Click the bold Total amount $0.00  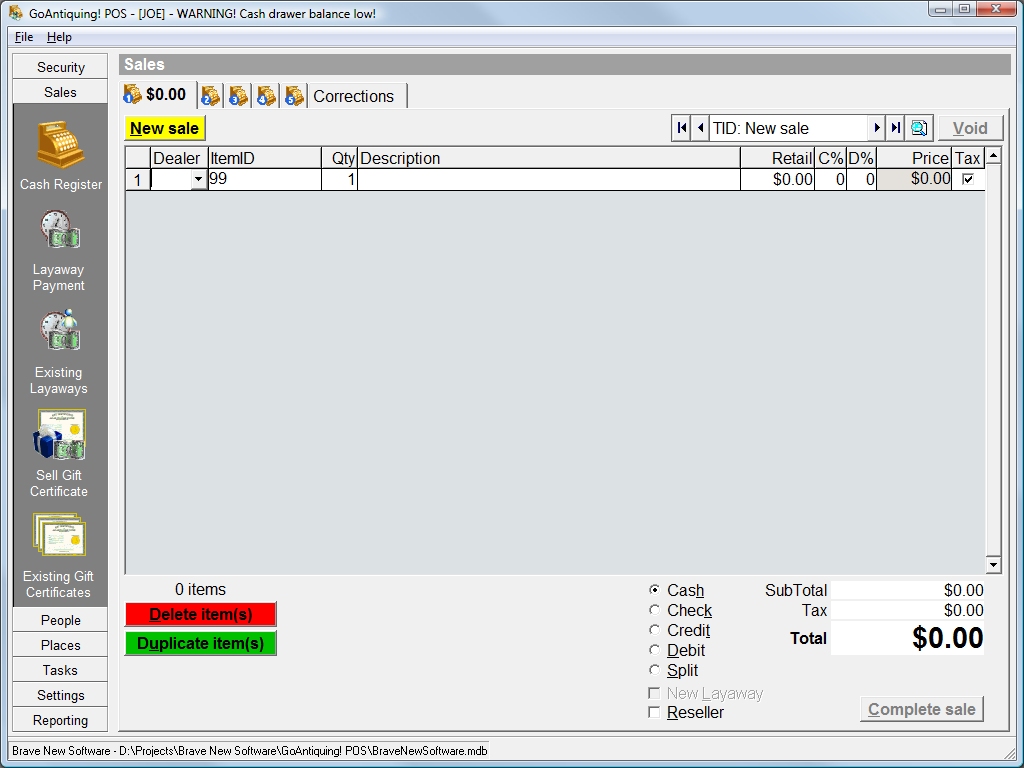click(907, 638)
